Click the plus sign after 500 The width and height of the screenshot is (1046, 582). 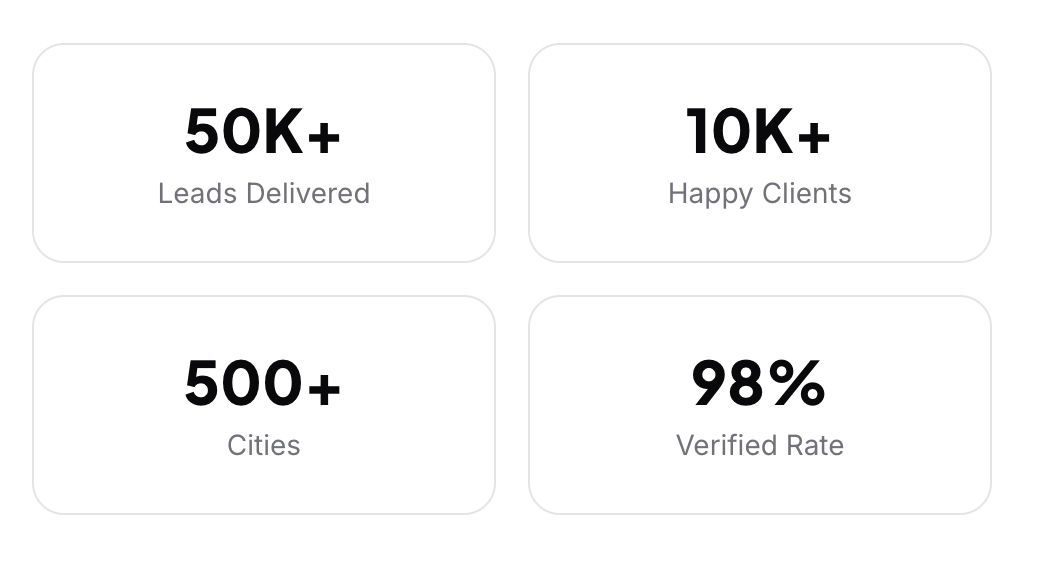point(324,387)
